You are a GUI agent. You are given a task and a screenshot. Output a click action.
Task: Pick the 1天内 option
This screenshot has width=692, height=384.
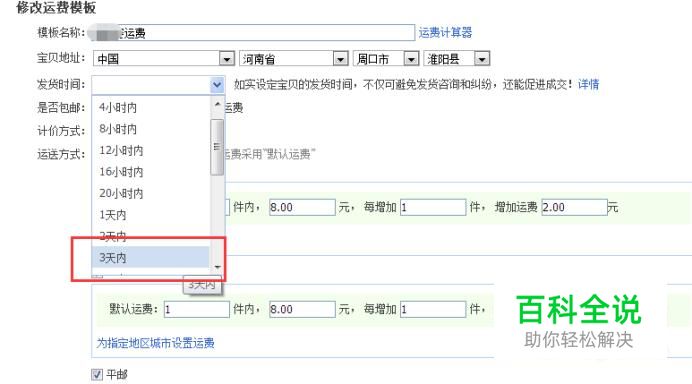[150, 215]
